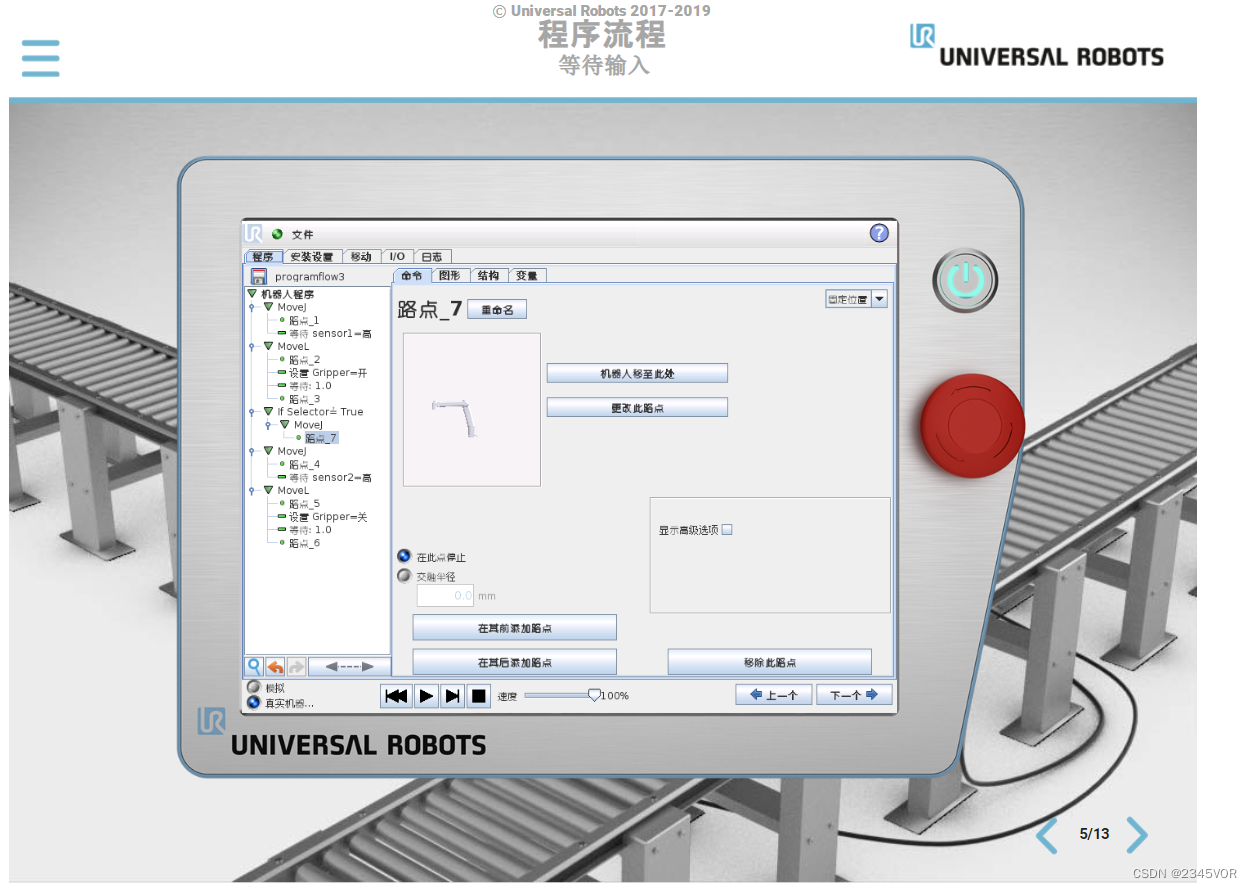This screenshot has width=1252, height=888.
Task: Stop the program with the stop button
Action: point(479,696)
